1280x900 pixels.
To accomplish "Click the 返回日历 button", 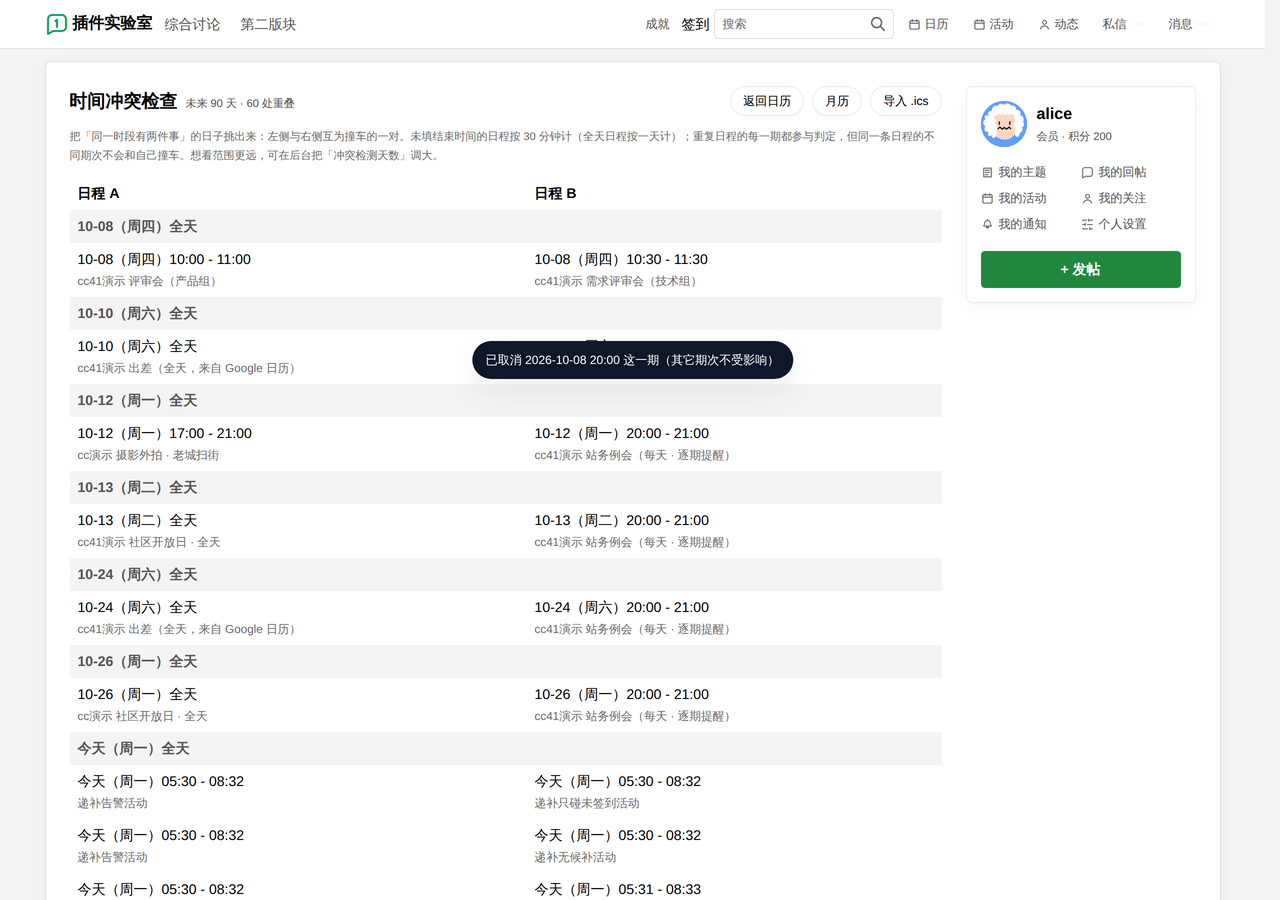I will [767, 101].
